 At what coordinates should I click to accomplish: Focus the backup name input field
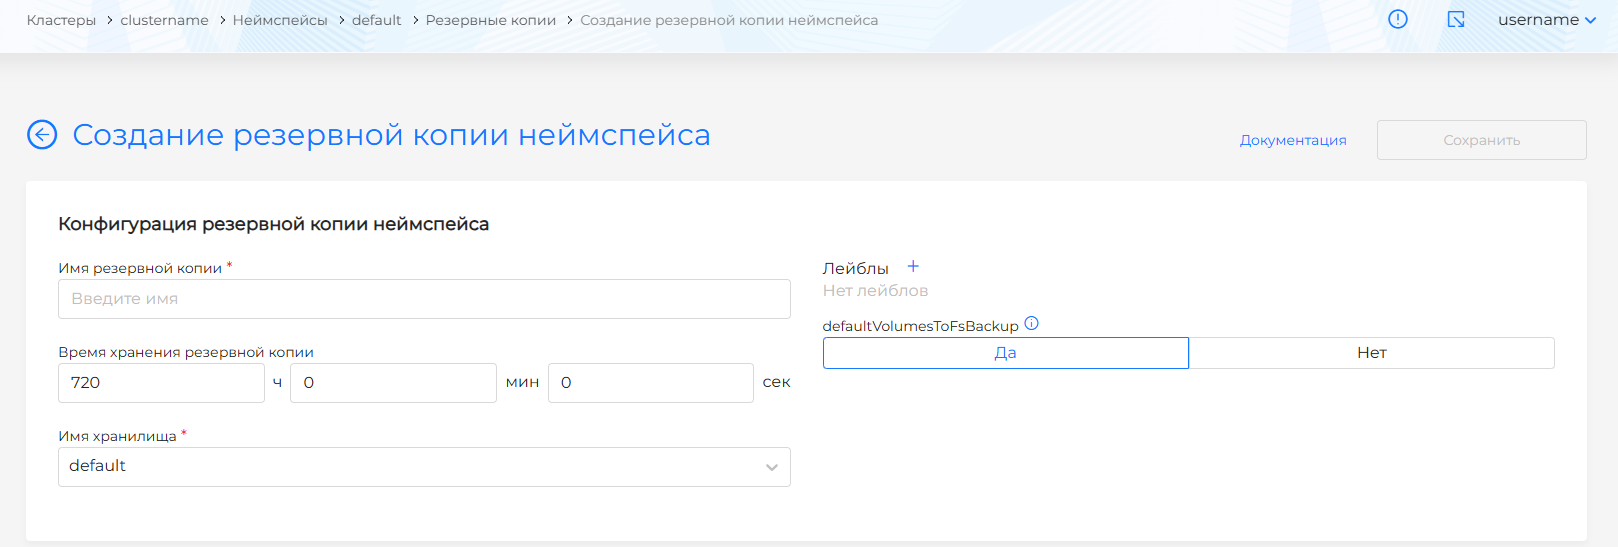coord(424,299)
